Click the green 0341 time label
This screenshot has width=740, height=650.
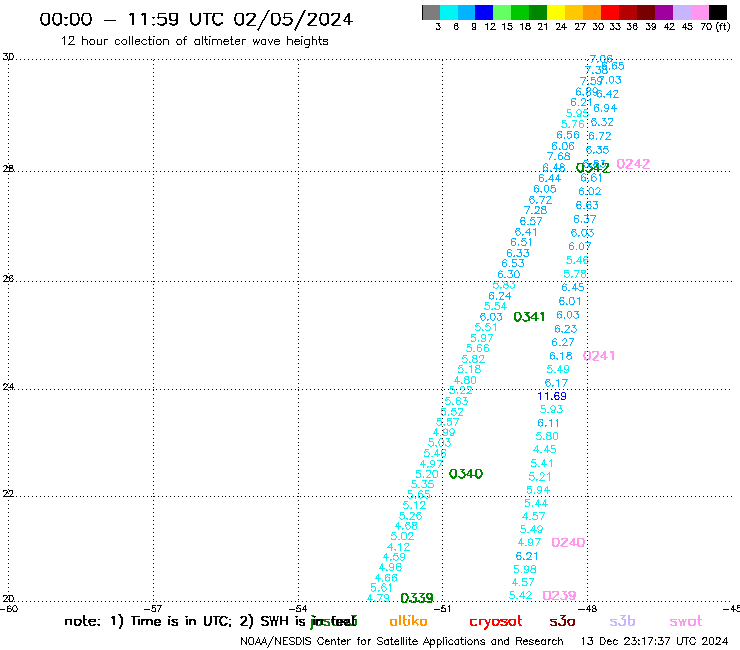click(x=529, y=317)
